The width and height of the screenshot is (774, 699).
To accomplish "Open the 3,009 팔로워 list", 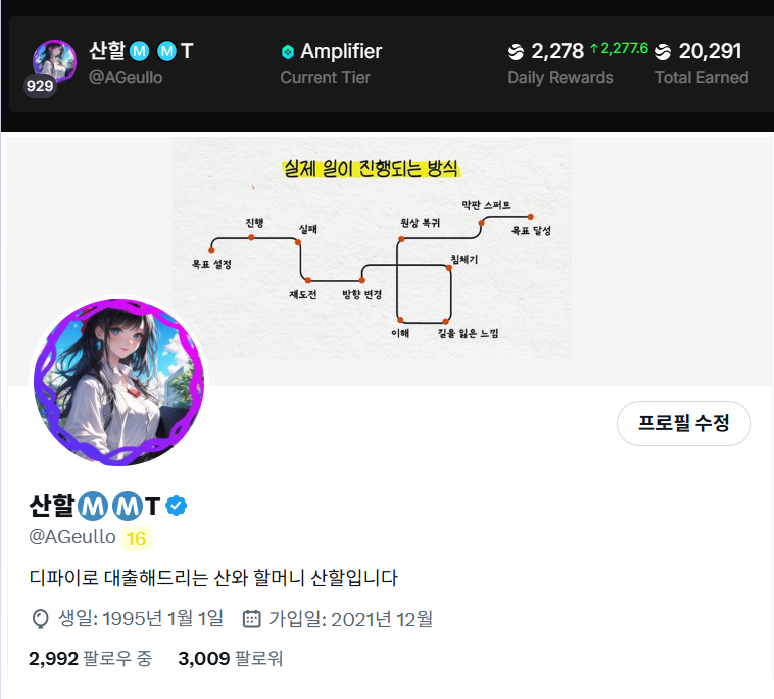I will [x=231, y=659].
